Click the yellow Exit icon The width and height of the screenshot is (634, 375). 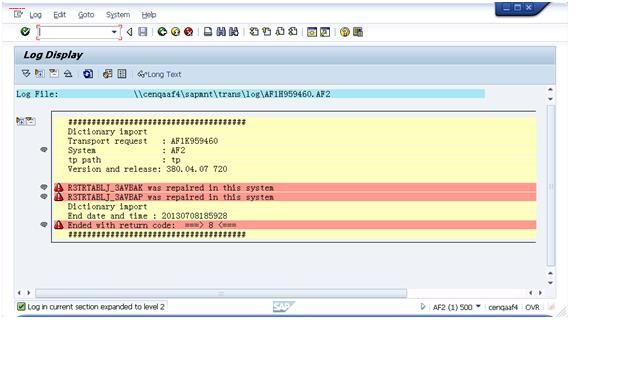pyautogui.click(x=175, y=32)
